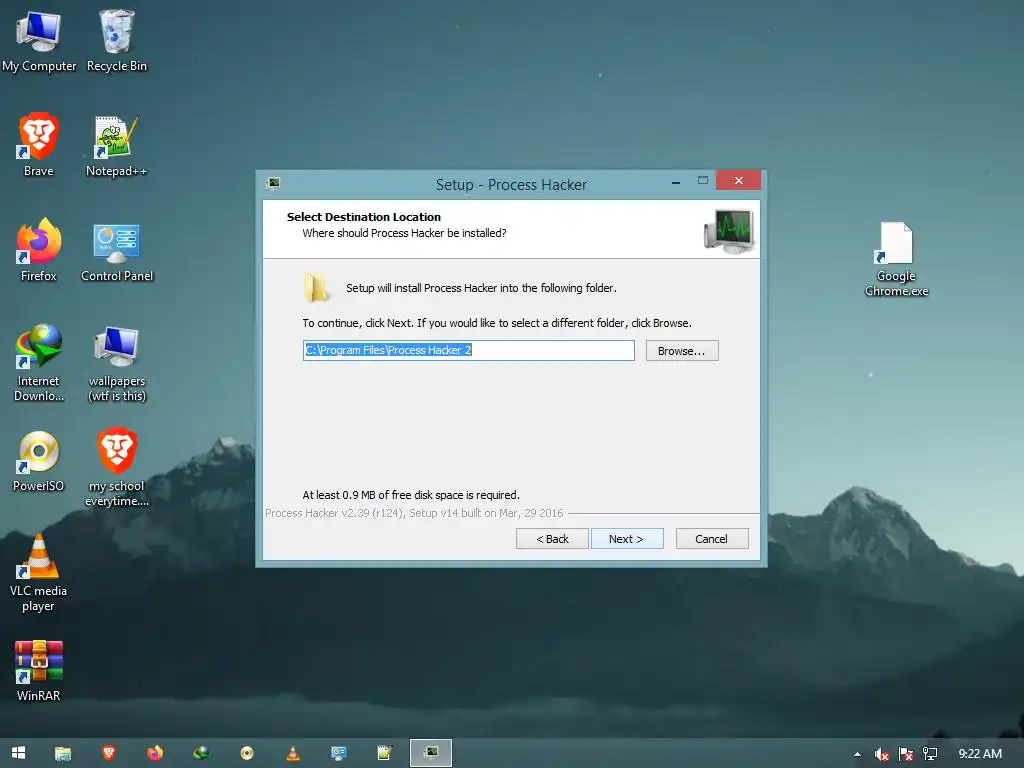The image size is (1024, 768).
Task: Select wallpapers (wtf is this) folder icon
Action: point(117,362)
